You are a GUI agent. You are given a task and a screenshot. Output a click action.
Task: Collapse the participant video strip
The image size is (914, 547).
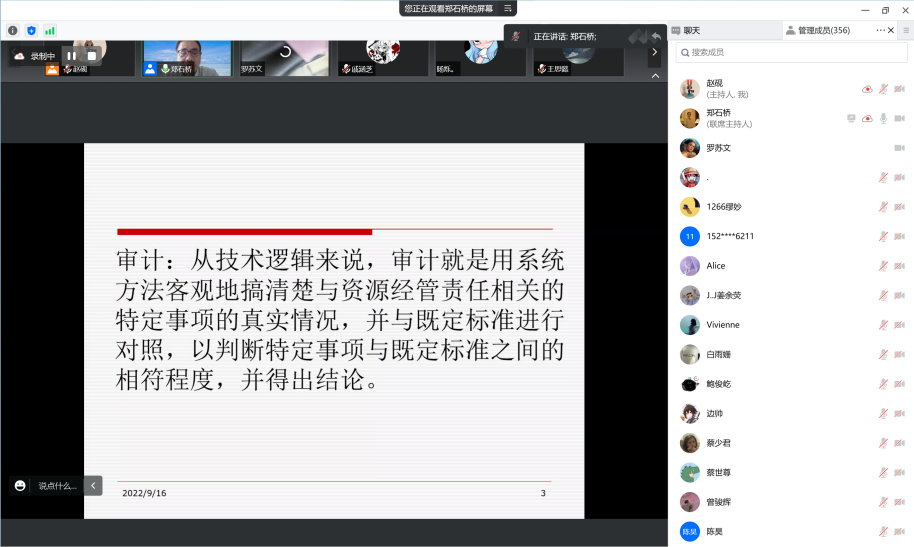[655, 75]
